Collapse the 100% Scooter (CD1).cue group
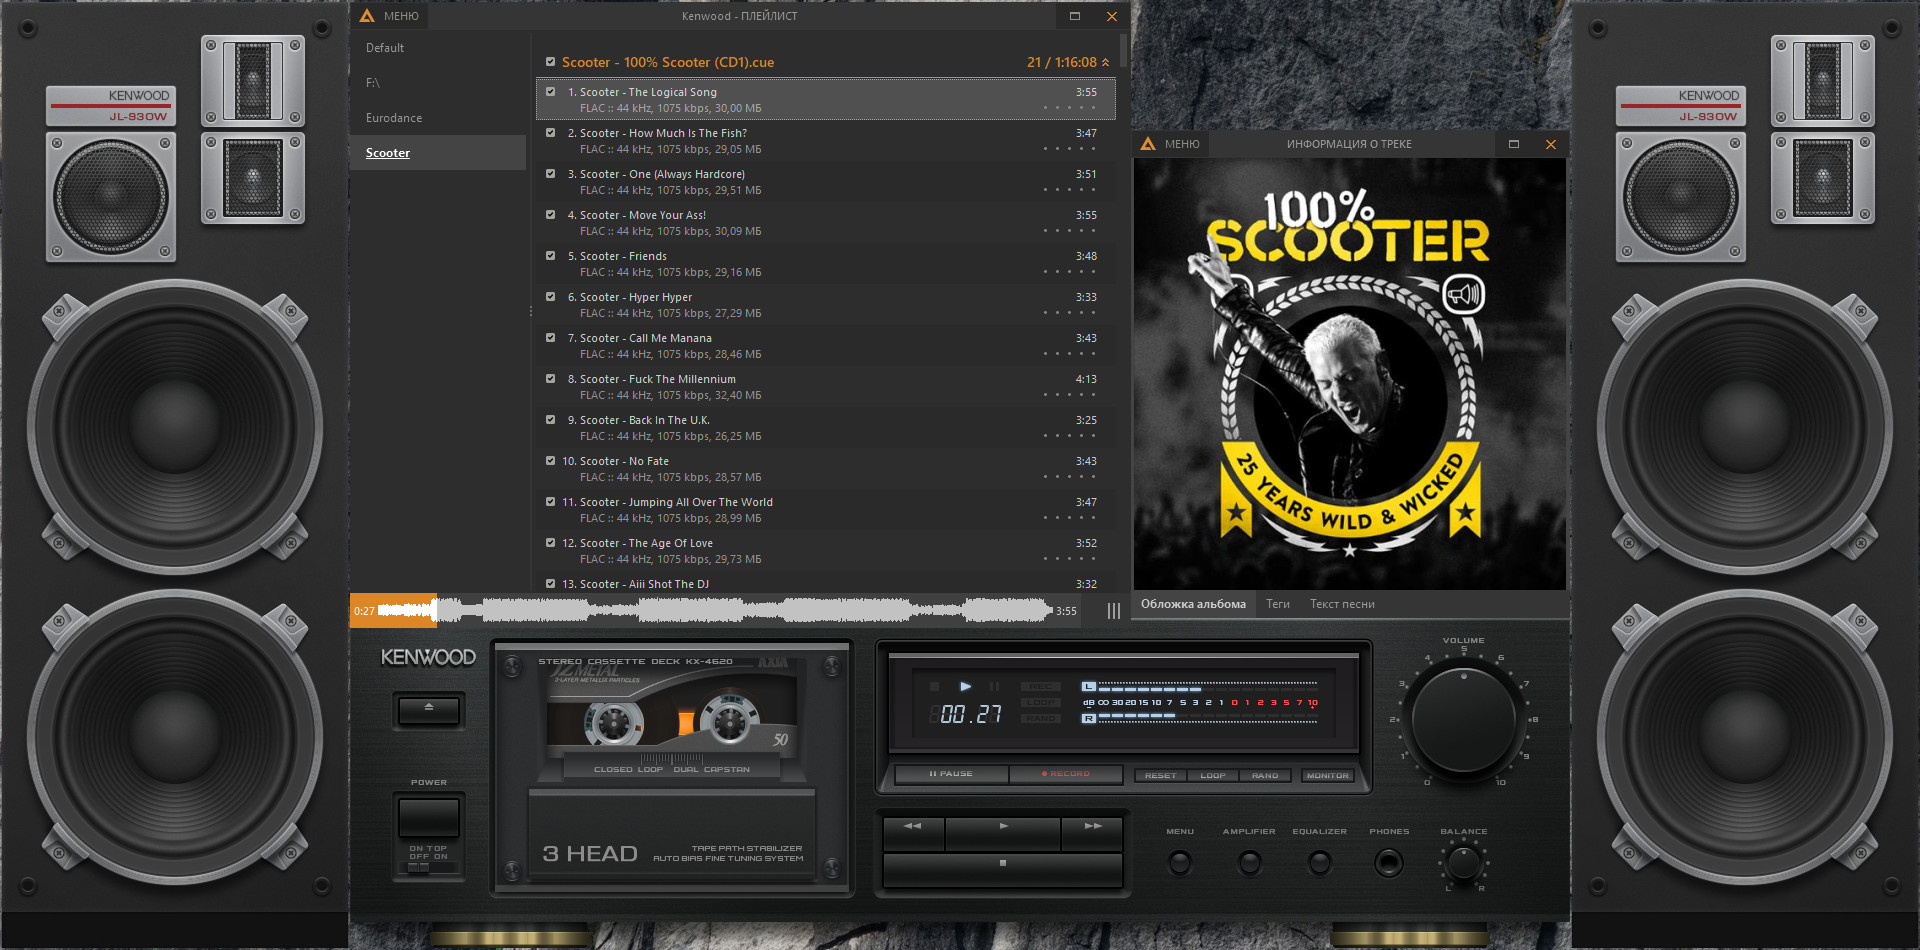 1106,62
